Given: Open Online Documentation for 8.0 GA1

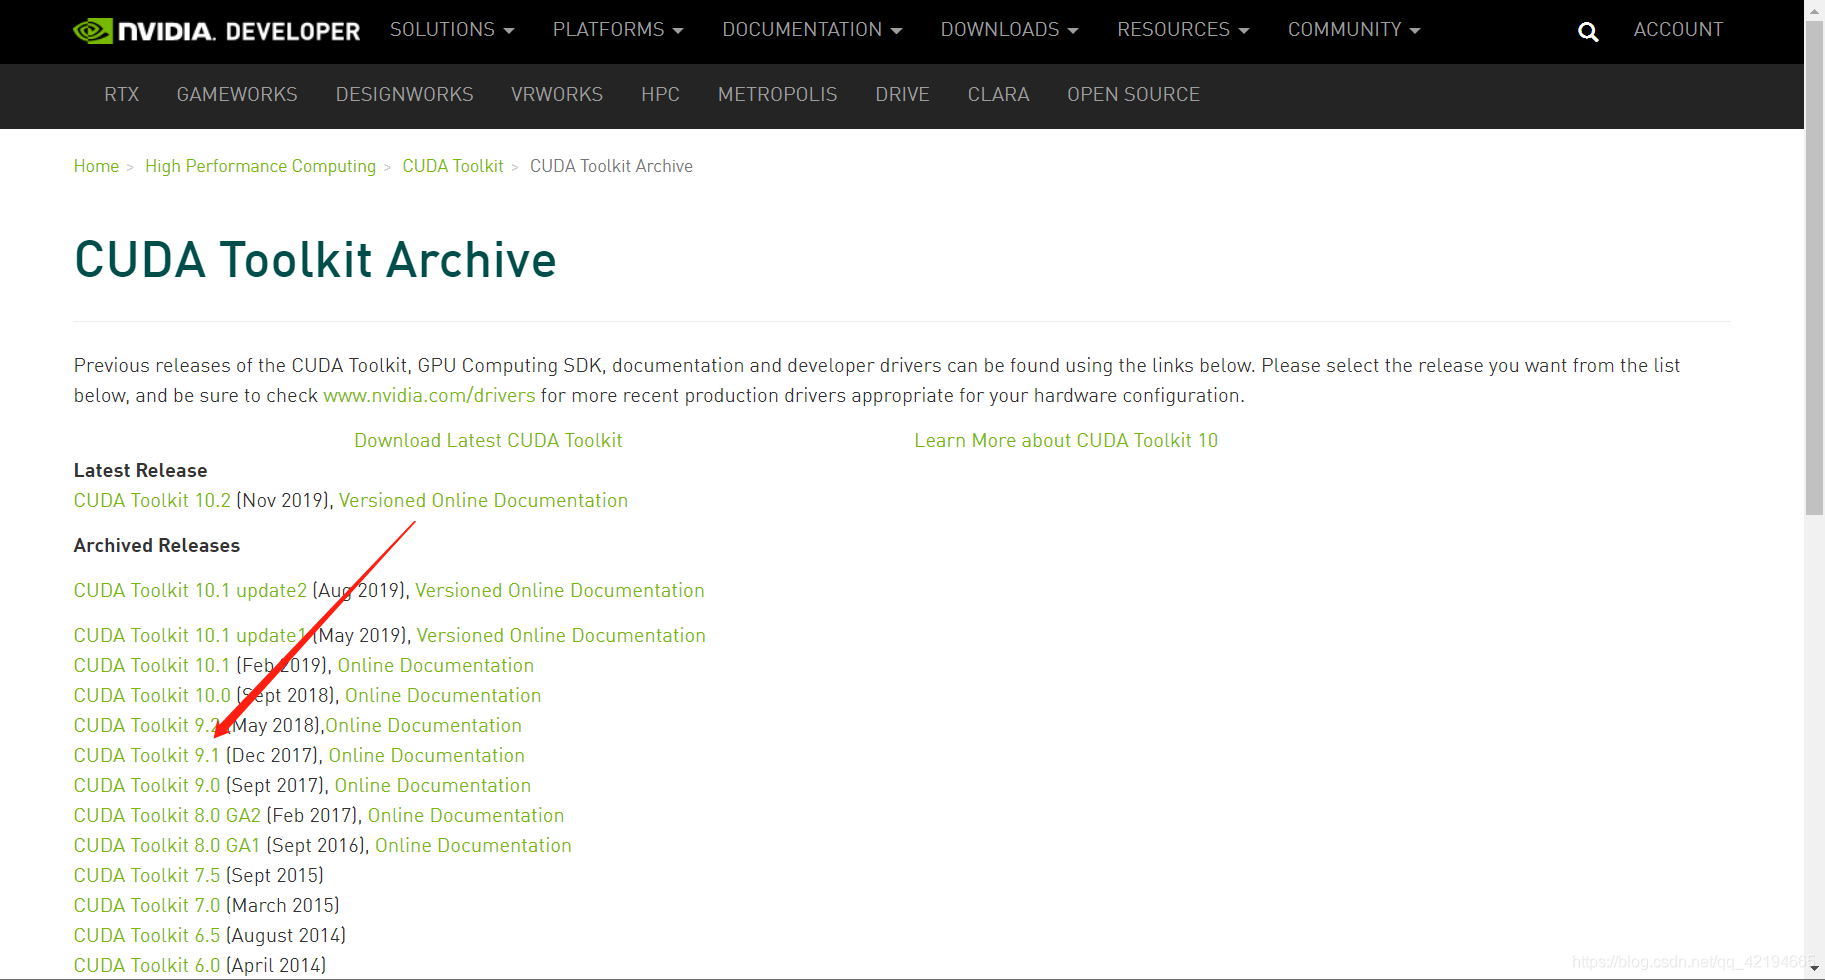Looking at the screenshot, I should coord(473,845).
